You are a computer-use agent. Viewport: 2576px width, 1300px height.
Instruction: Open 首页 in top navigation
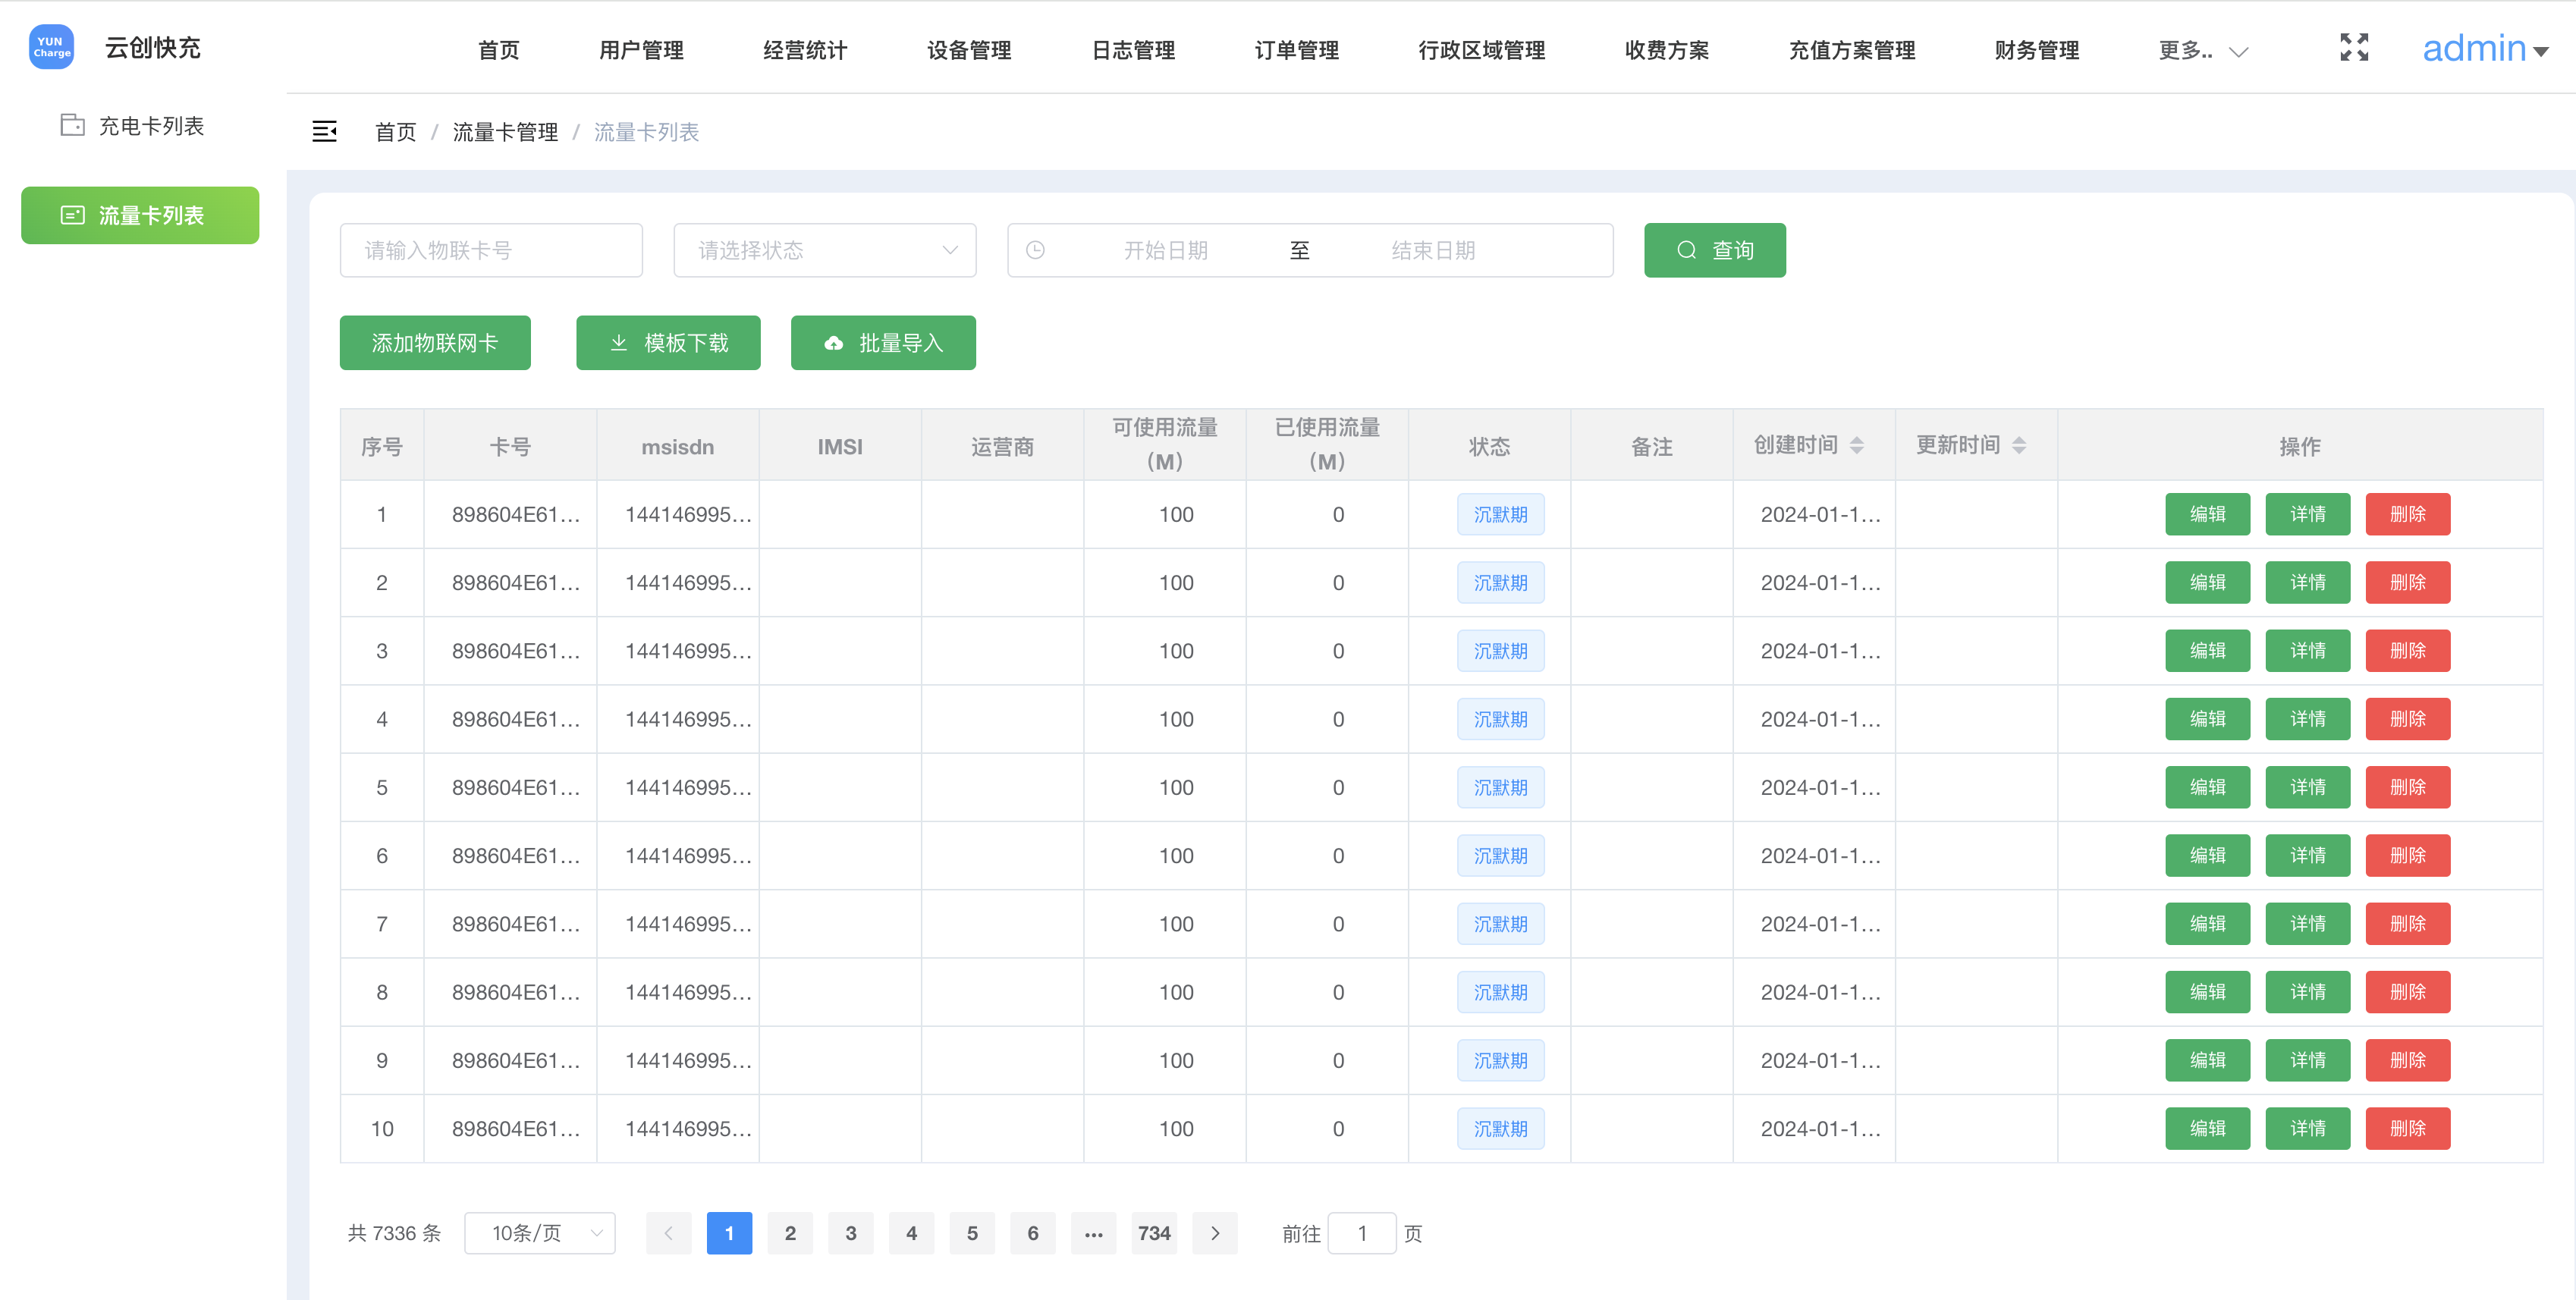[x=498, y=50]
